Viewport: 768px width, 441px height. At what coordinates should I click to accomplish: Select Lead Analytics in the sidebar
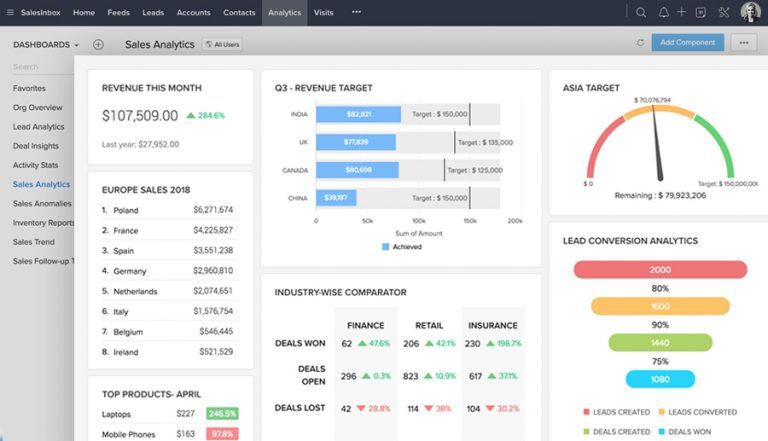point(38,127)
